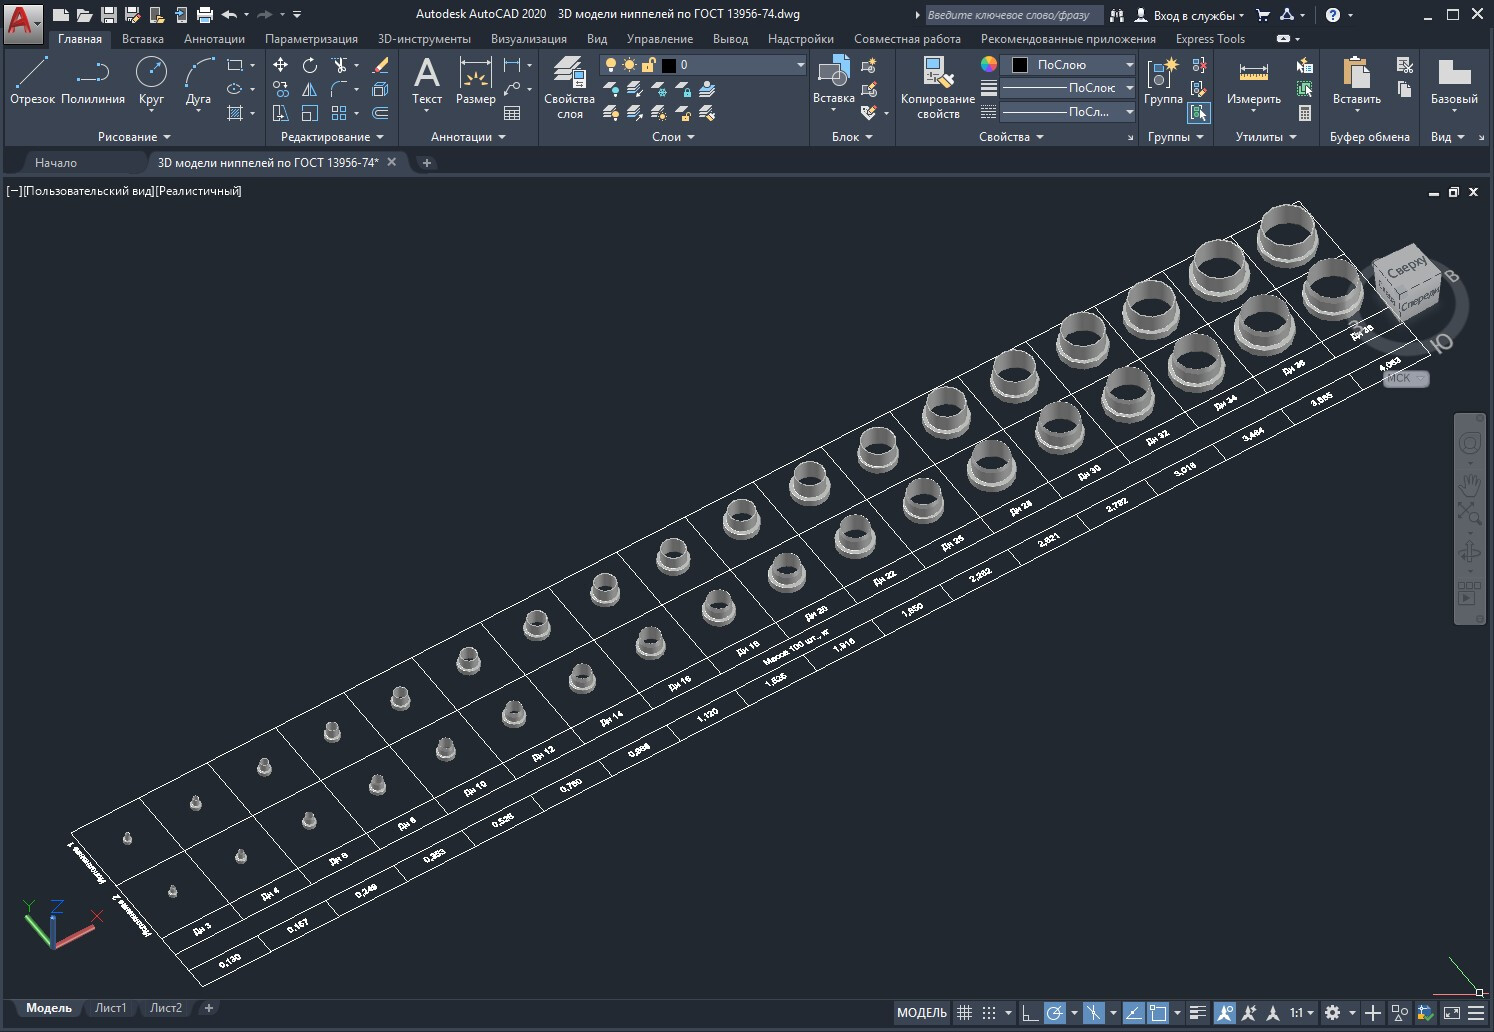1494x1032 pixels.
Task: Click the clean screen icon in status bar
Action: 1451,1013
